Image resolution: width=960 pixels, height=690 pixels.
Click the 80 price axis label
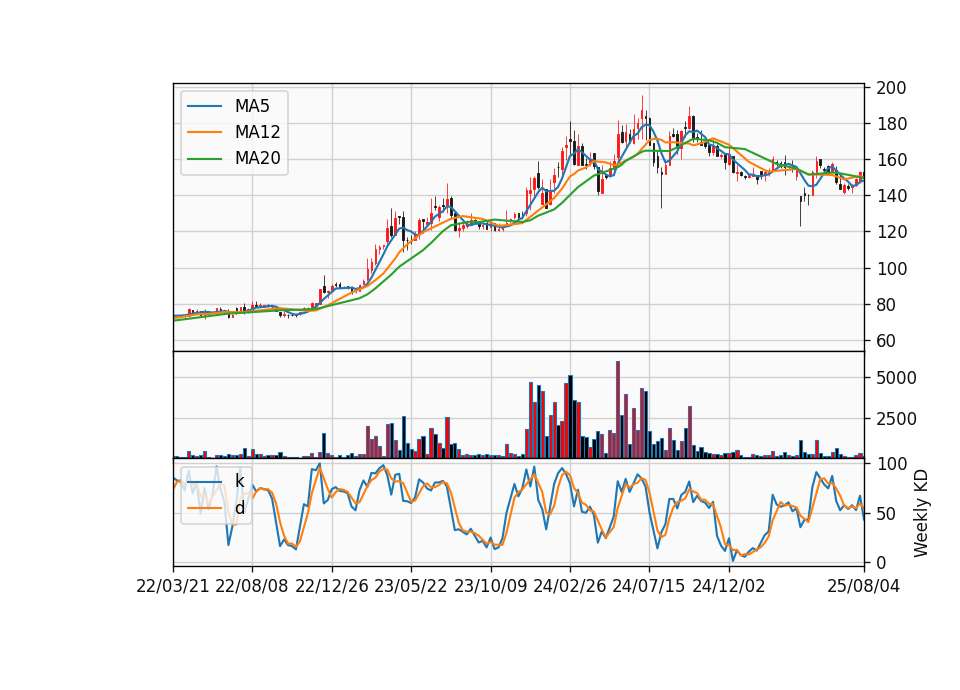click(886, 305)
